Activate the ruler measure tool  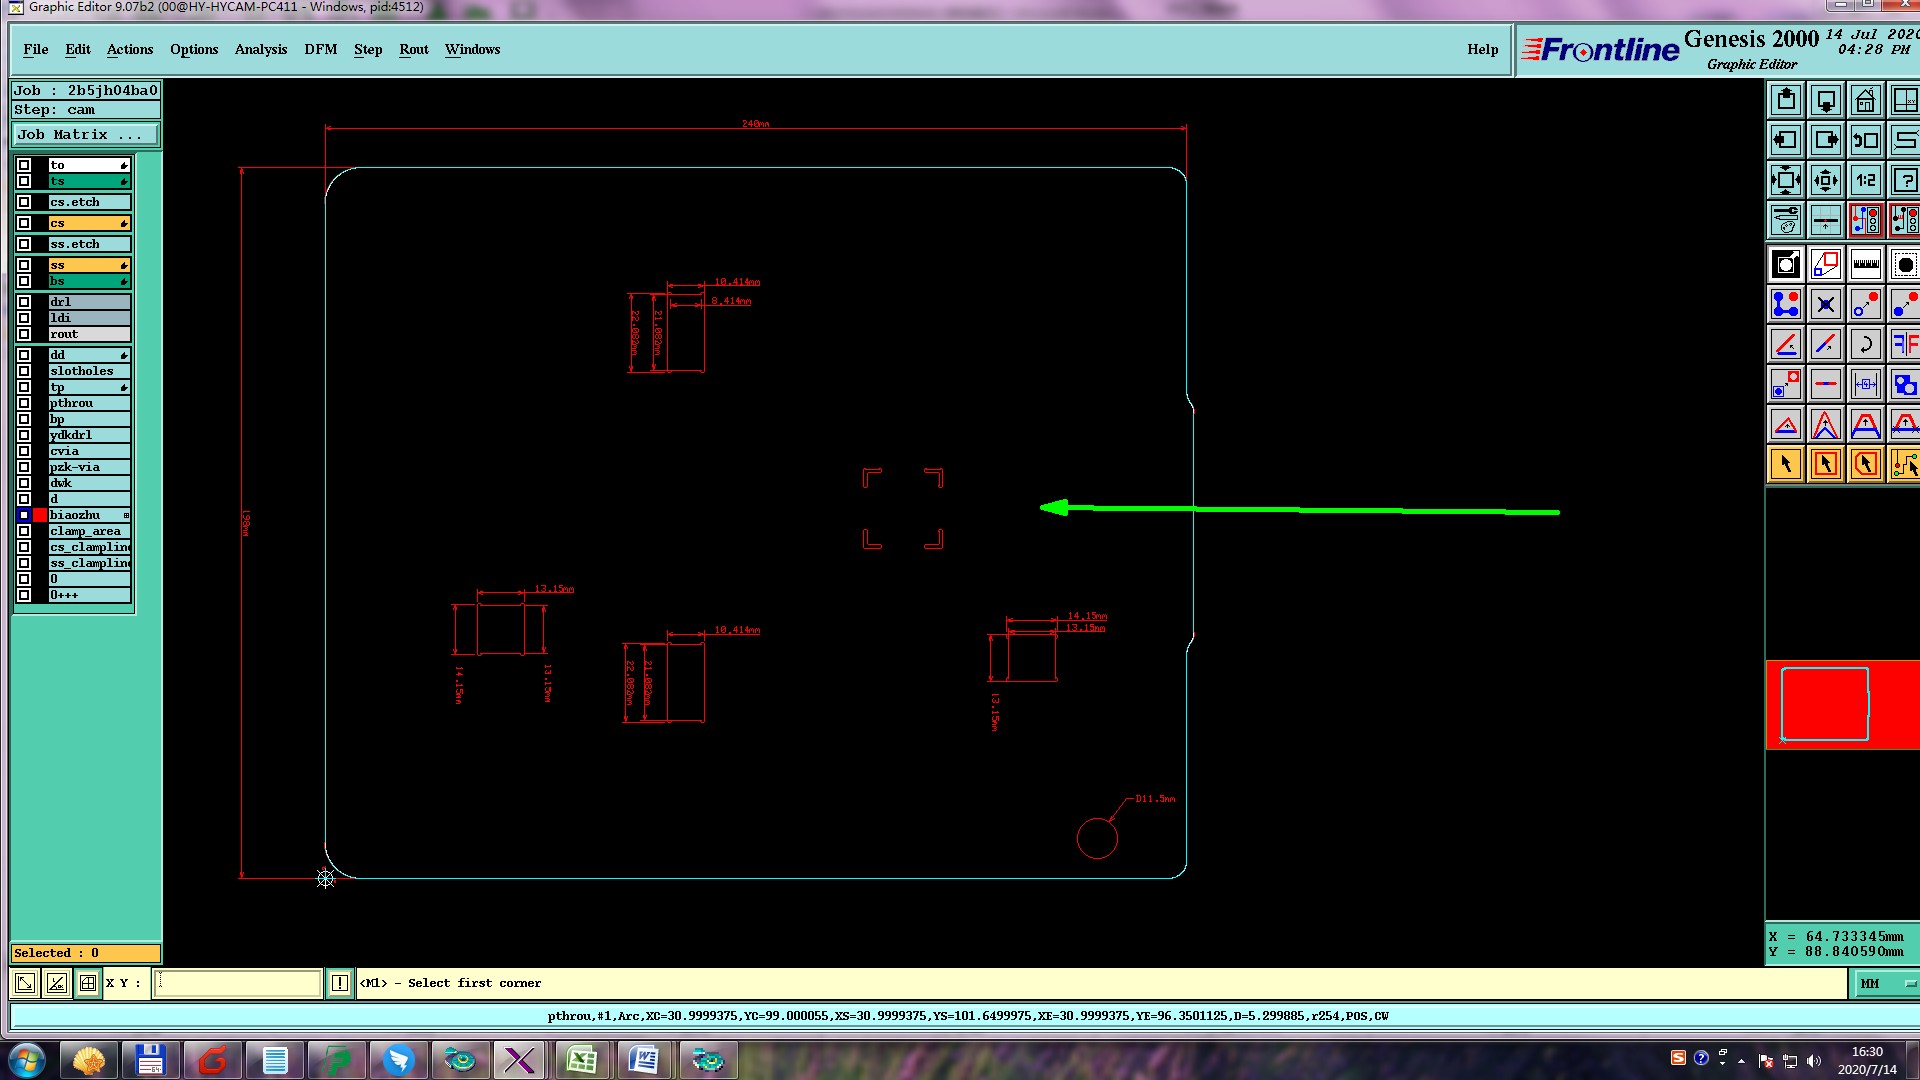(1865, 265)
